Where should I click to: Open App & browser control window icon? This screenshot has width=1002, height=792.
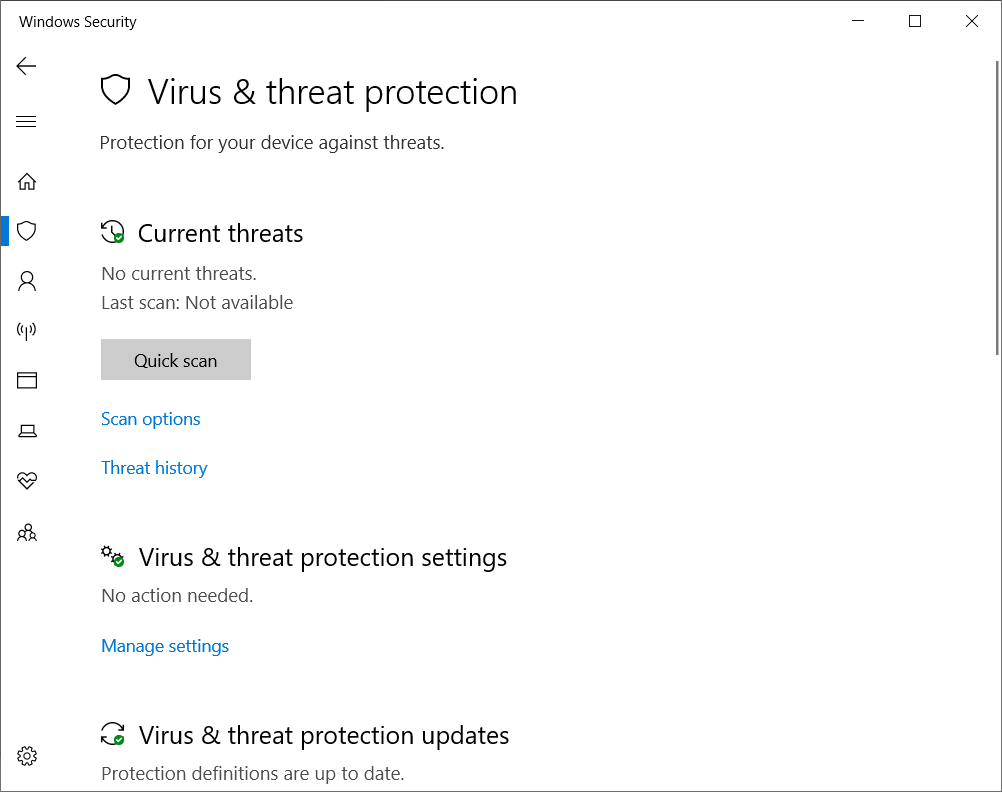click(27, 380)
